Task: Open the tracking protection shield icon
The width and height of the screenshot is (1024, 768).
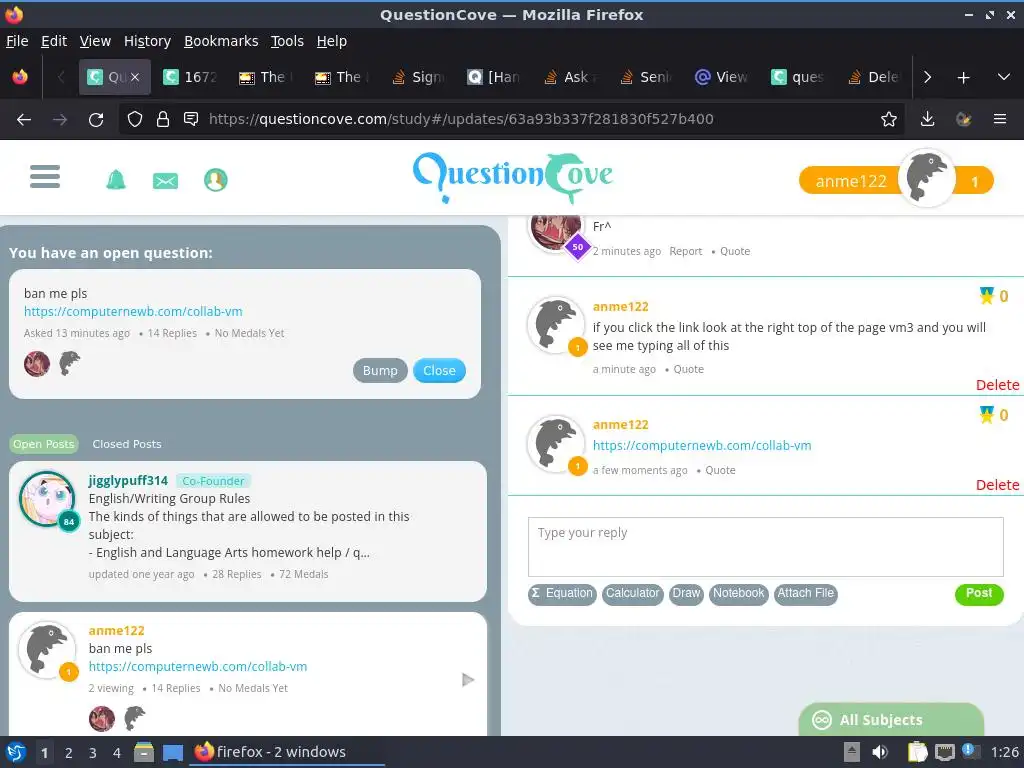Action: point(135,119)
